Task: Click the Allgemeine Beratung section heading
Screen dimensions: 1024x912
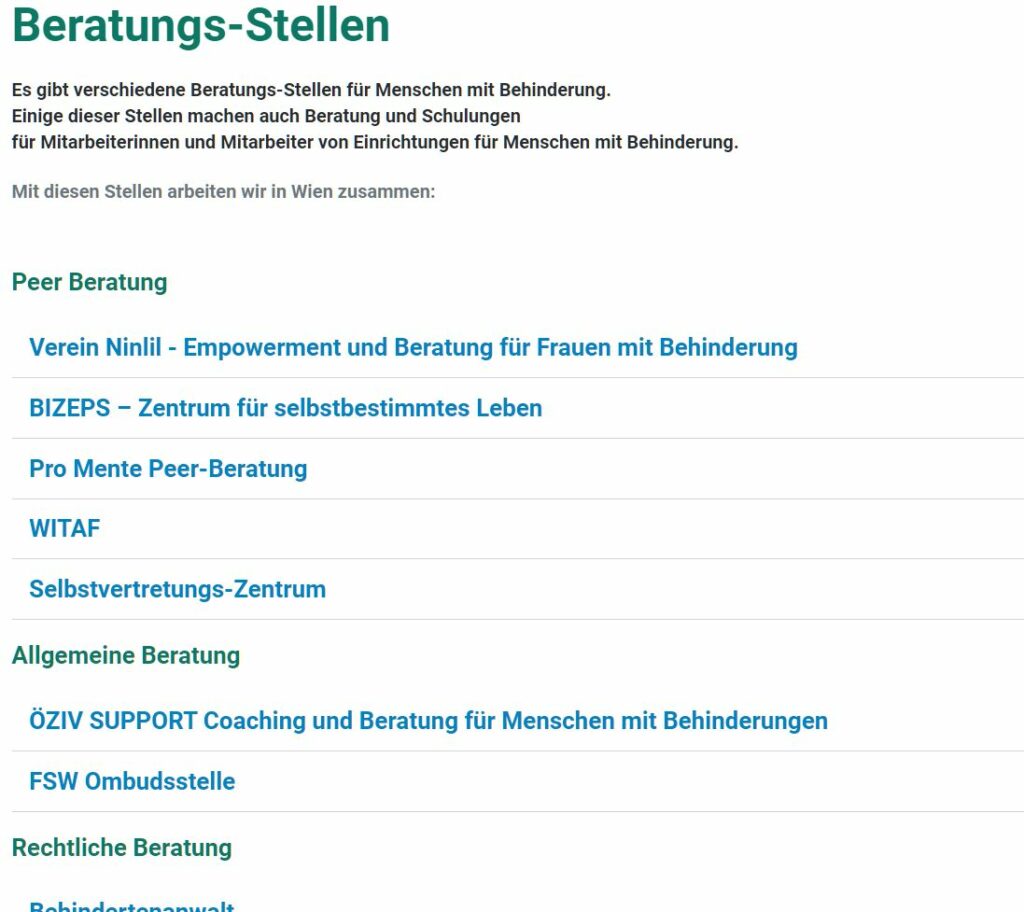Action: [126, 655]
